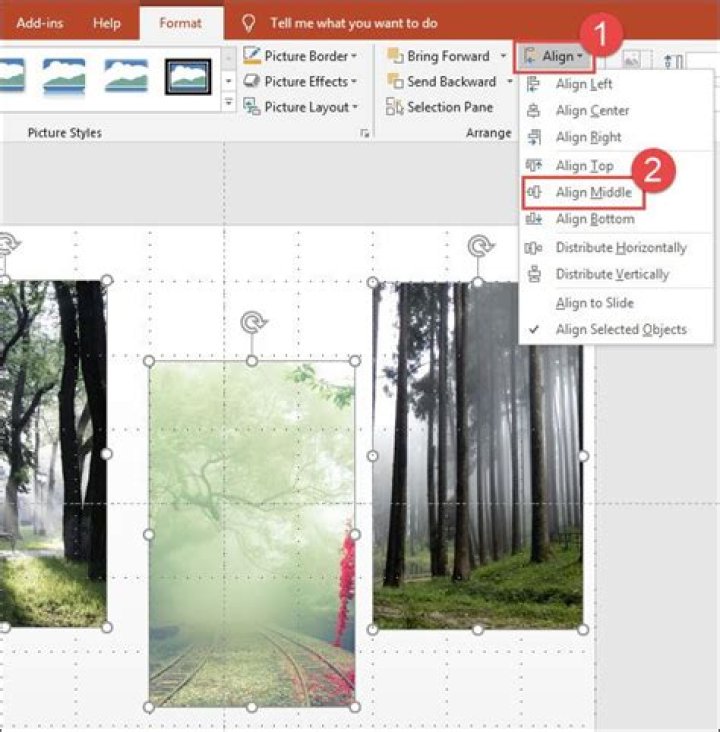Click the rotation handle of the middle picture
This screenshot has height=732, width=720.
(253, 322)
